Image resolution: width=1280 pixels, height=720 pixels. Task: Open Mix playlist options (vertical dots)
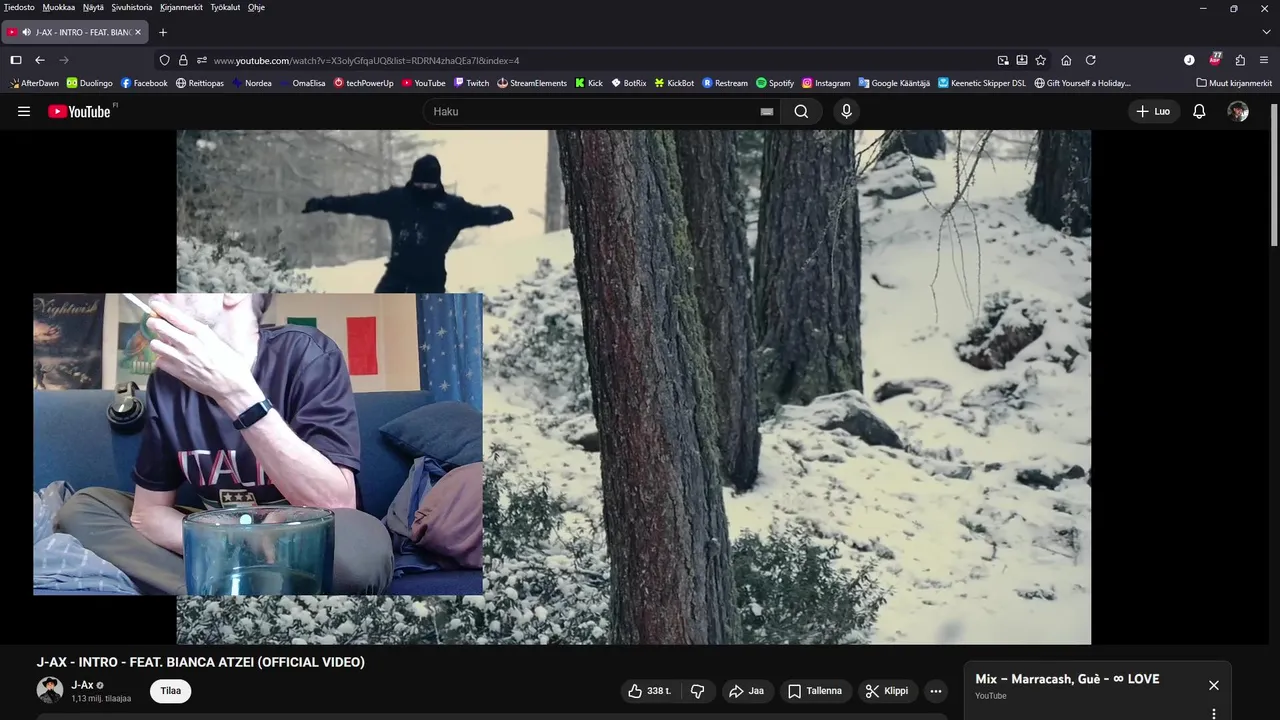tap(1213, 714)
